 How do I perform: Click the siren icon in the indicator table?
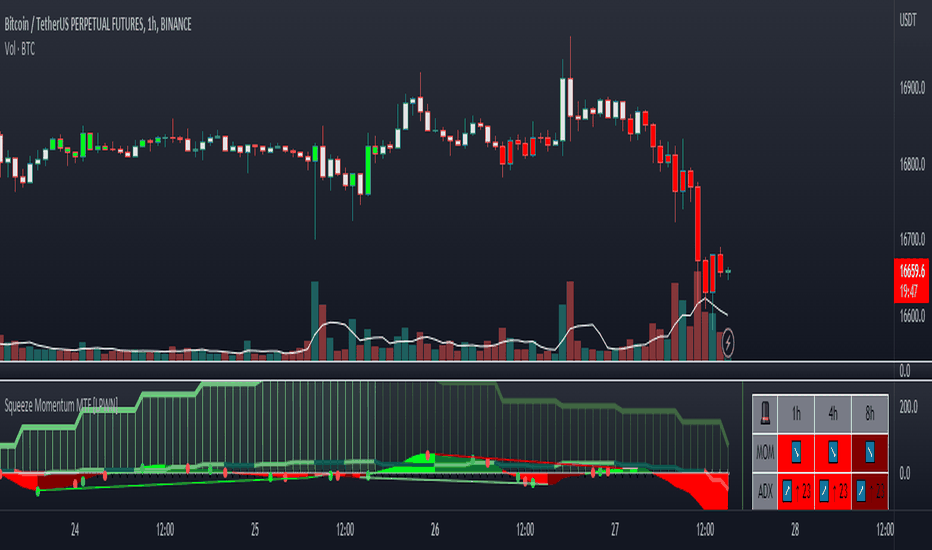[x=764, y=414]
